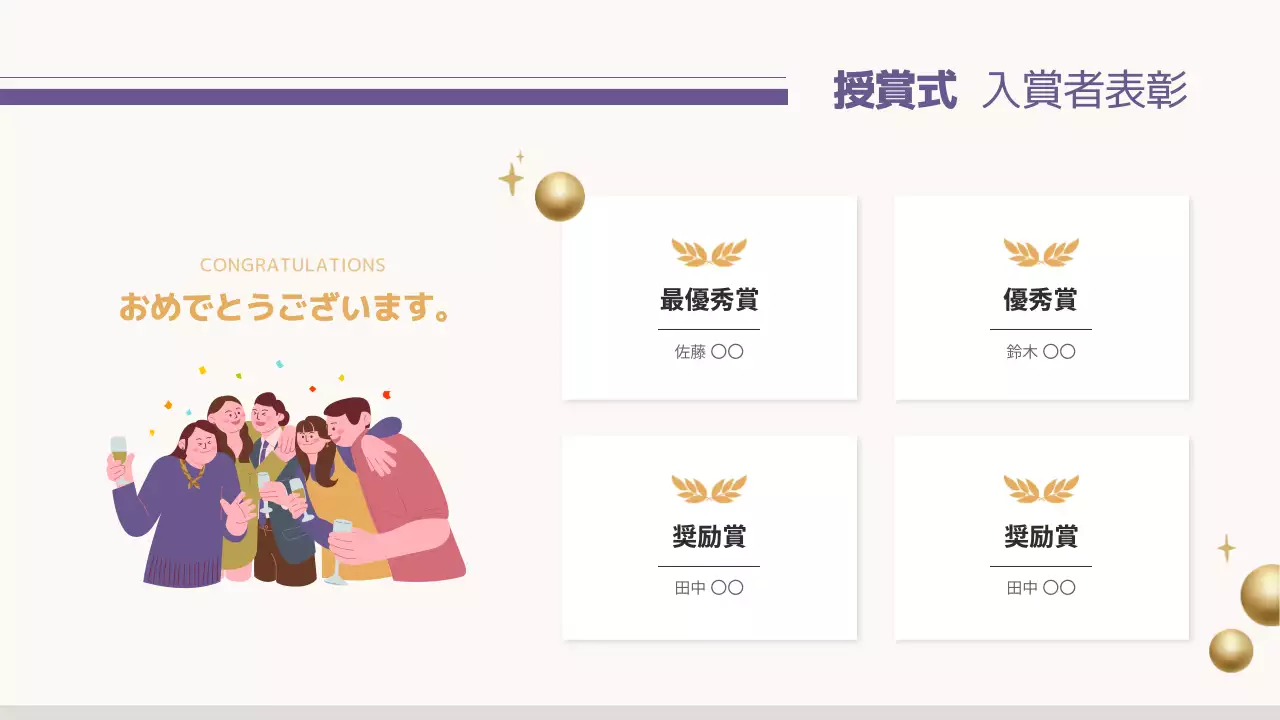Select 田中 〇〇 in the bottom-left card
Viewport: 1280px width, 720px height.
[x=709, y=588]
